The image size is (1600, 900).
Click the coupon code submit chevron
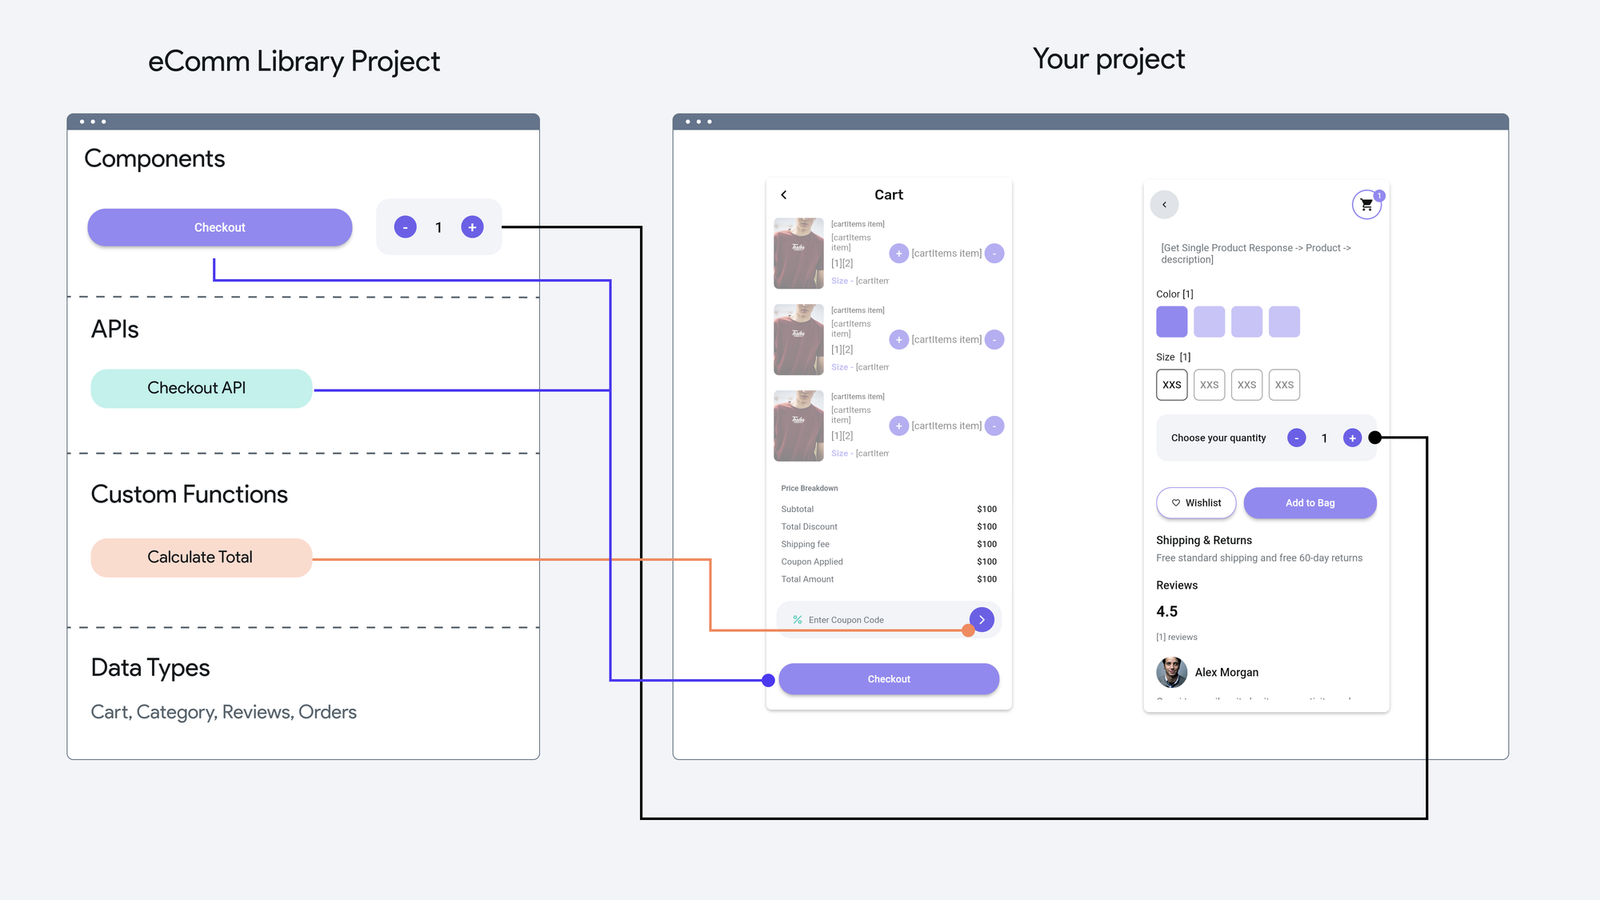pyautogui.click(x=981, y=619)
